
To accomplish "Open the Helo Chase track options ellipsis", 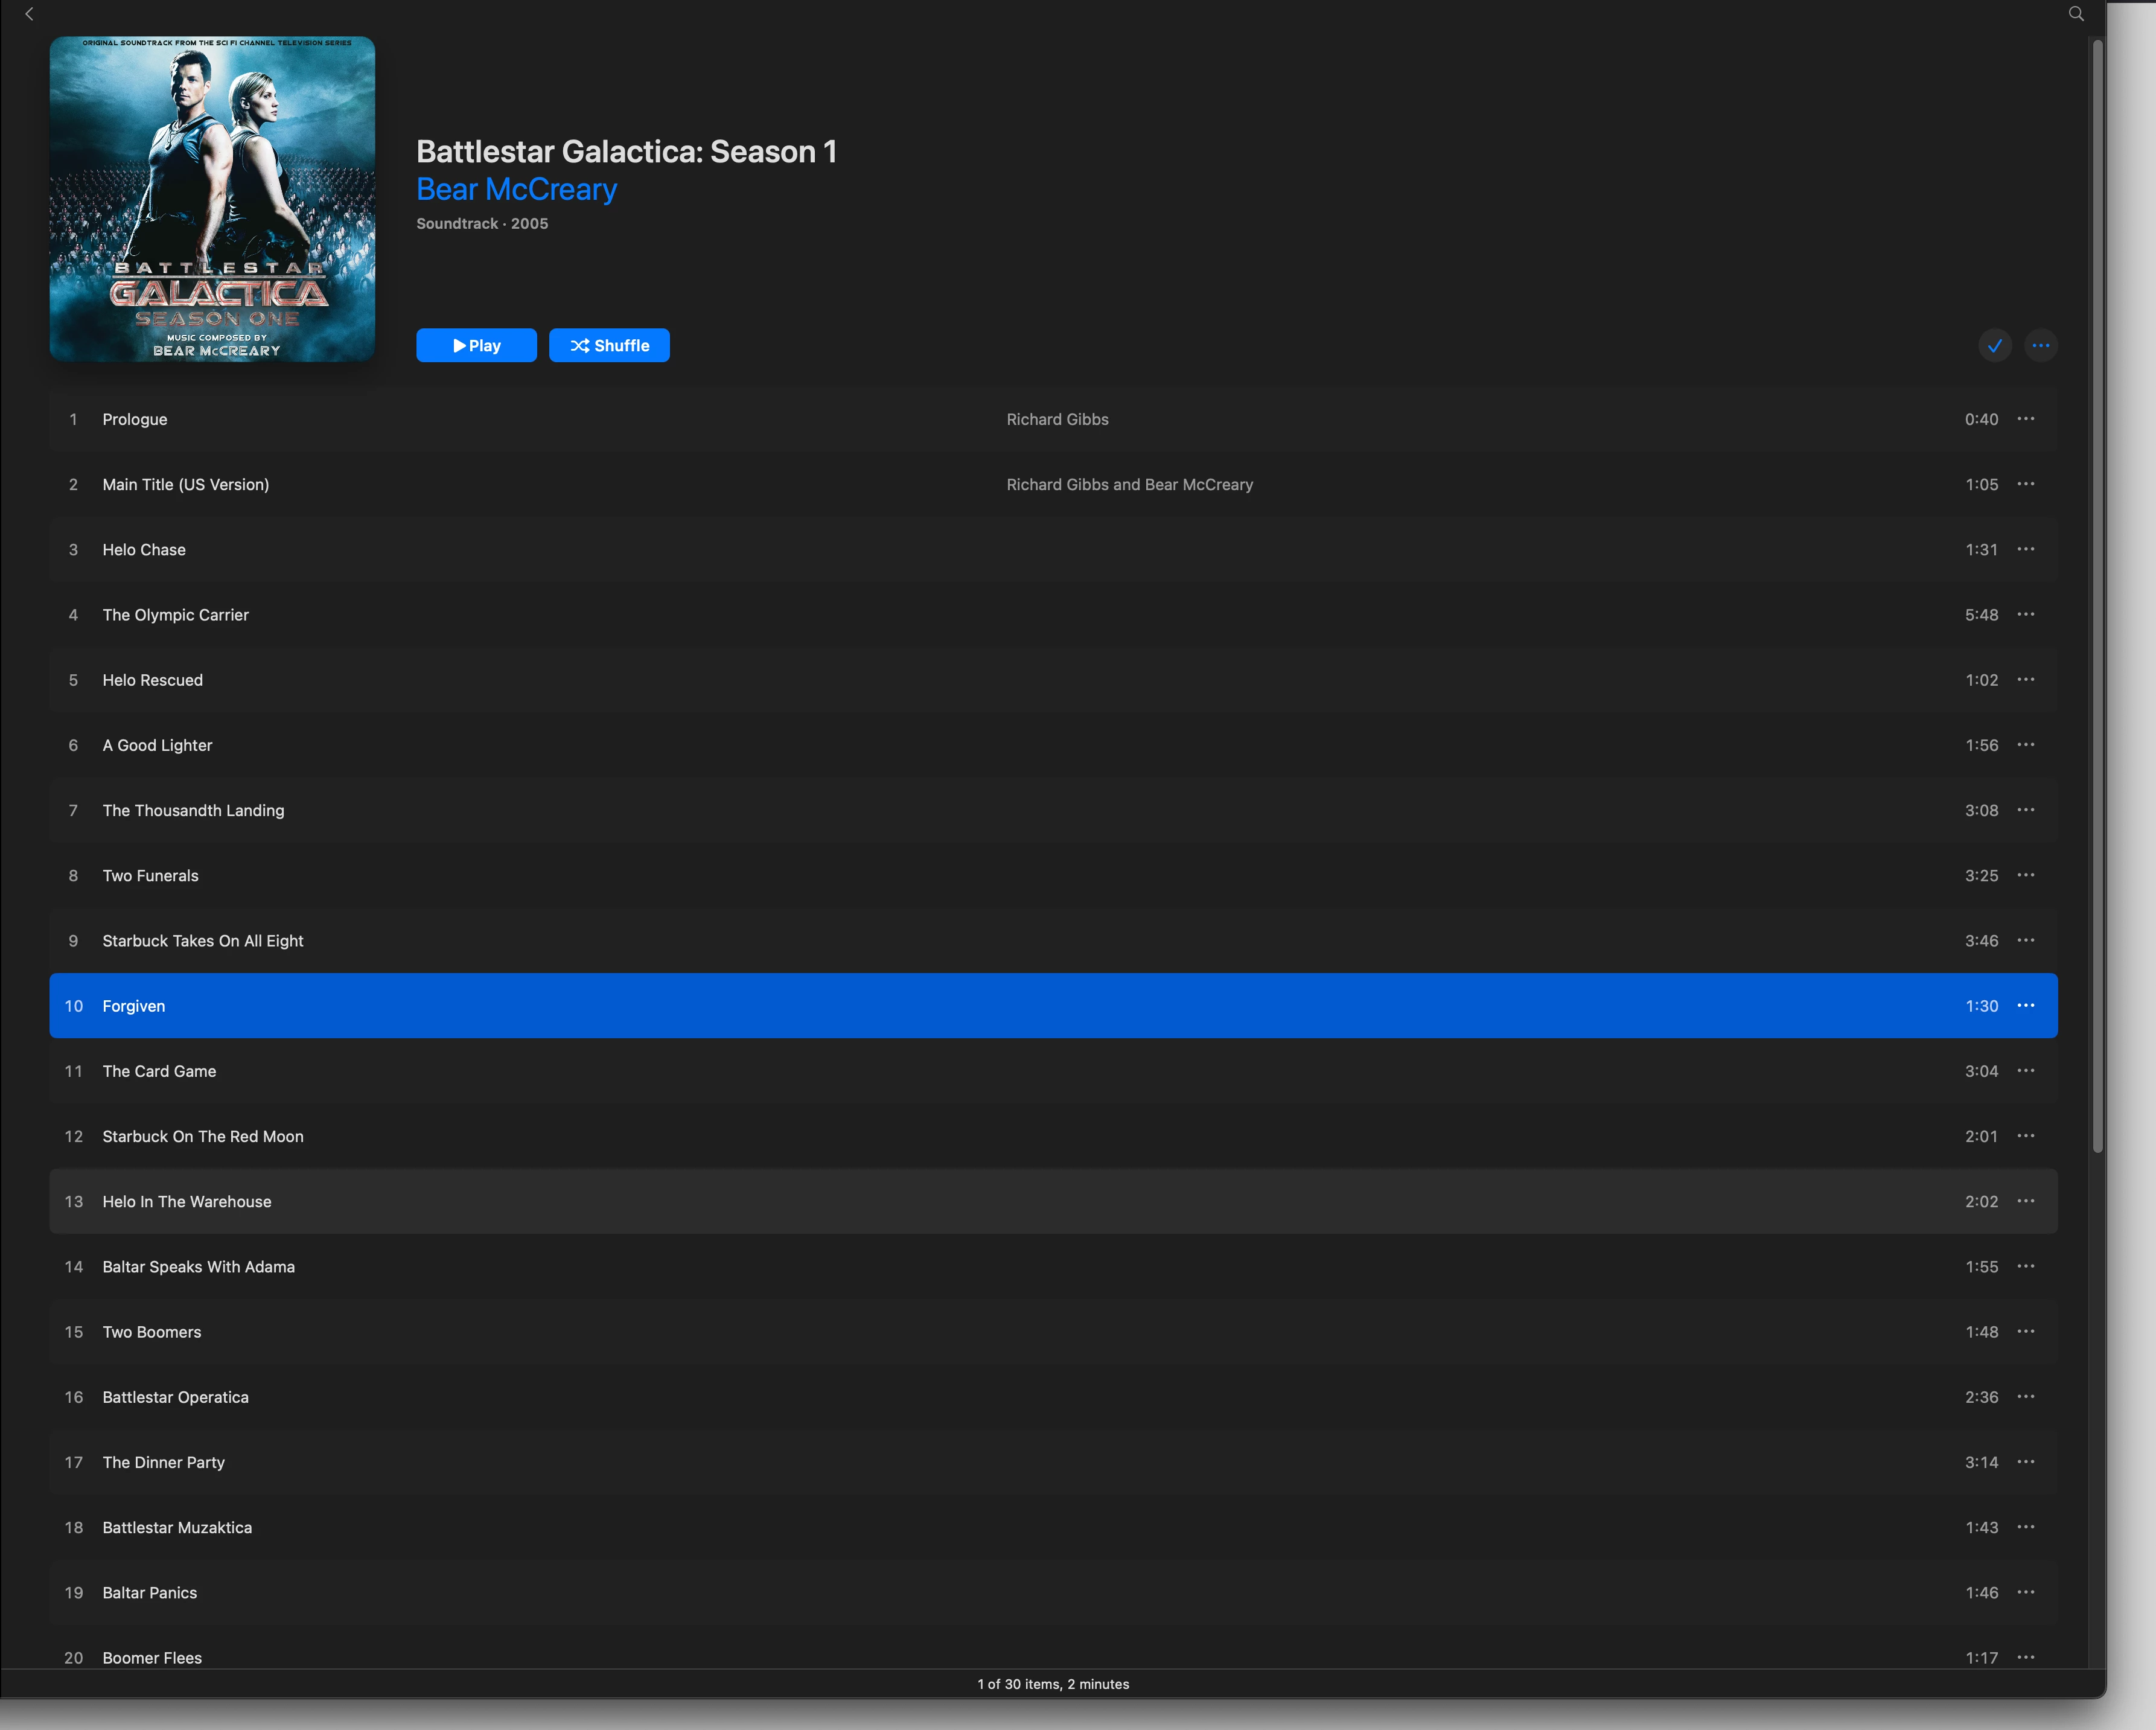I will (2025, 550).
